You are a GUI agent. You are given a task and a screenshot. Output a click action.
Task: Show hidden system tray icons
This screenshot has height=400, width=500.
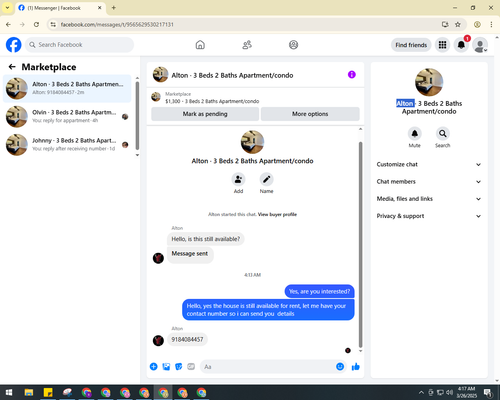coord(421,393)
